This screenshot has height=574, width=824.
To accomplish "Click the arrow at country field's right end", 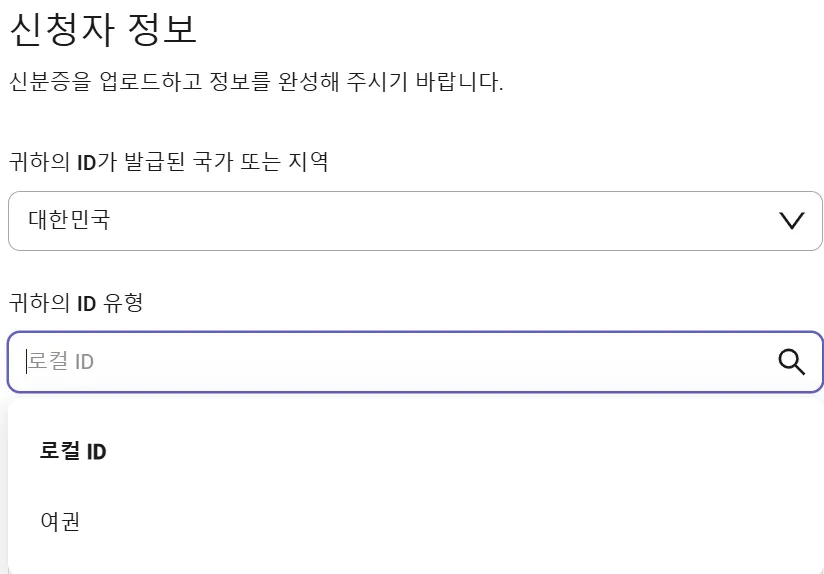I will coord(792,221).
